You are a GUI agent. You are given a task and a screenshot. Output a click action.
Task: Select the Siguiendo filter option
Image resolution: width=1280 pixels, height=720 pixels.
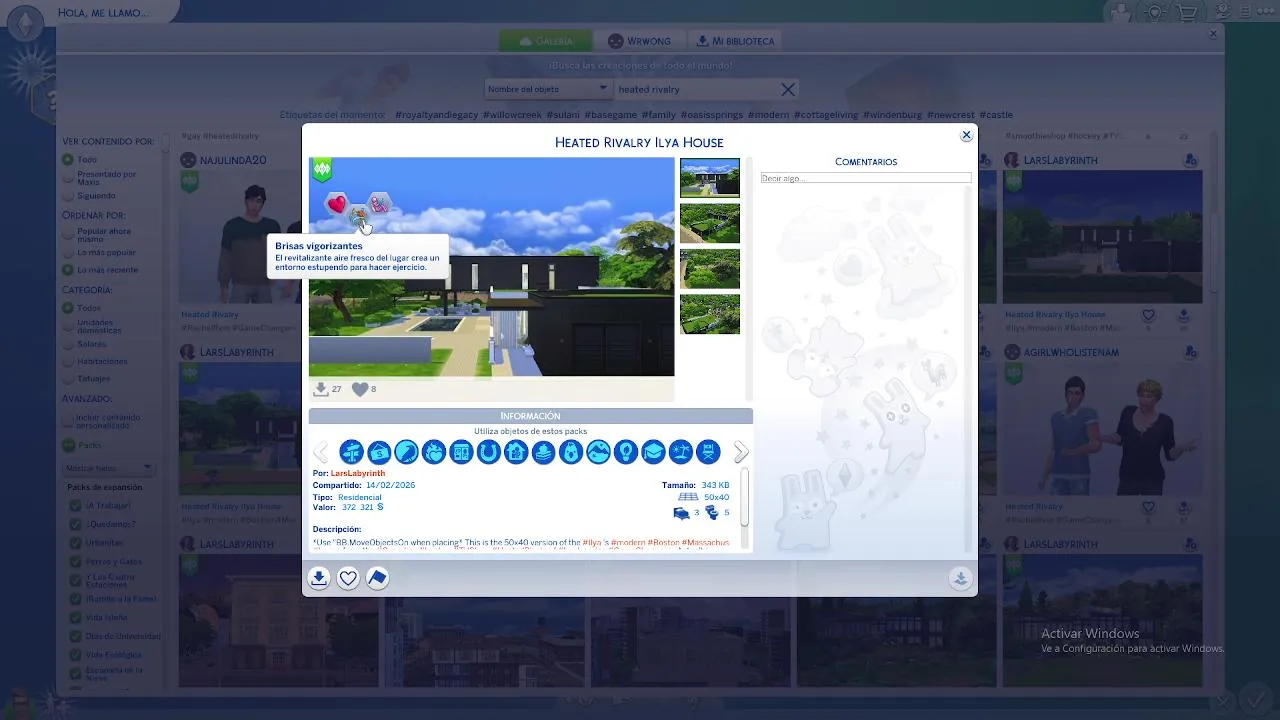tap(68, 196)
